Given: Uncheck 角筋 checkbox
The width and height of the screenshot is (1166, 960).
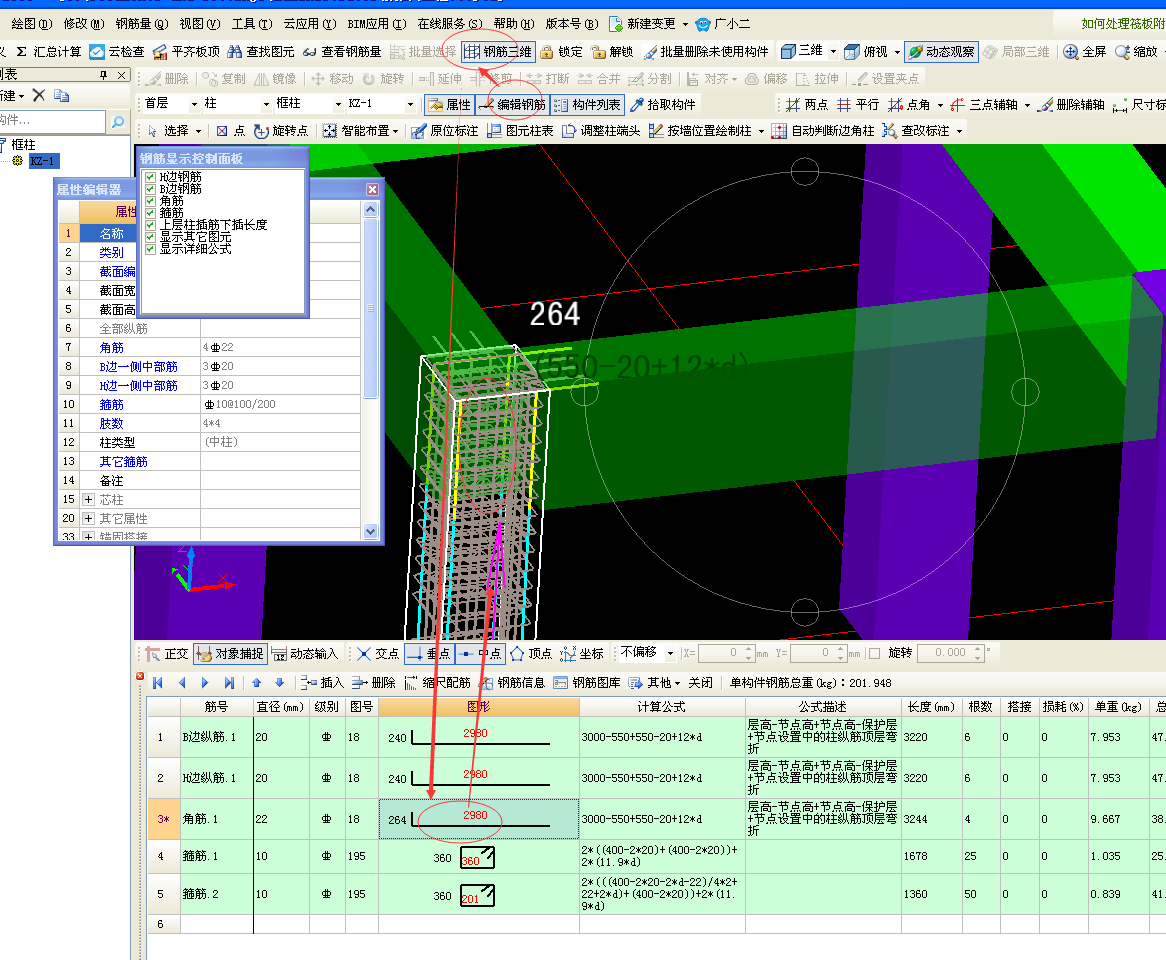Looking at the screenshot, I should (x=150, y=201).
